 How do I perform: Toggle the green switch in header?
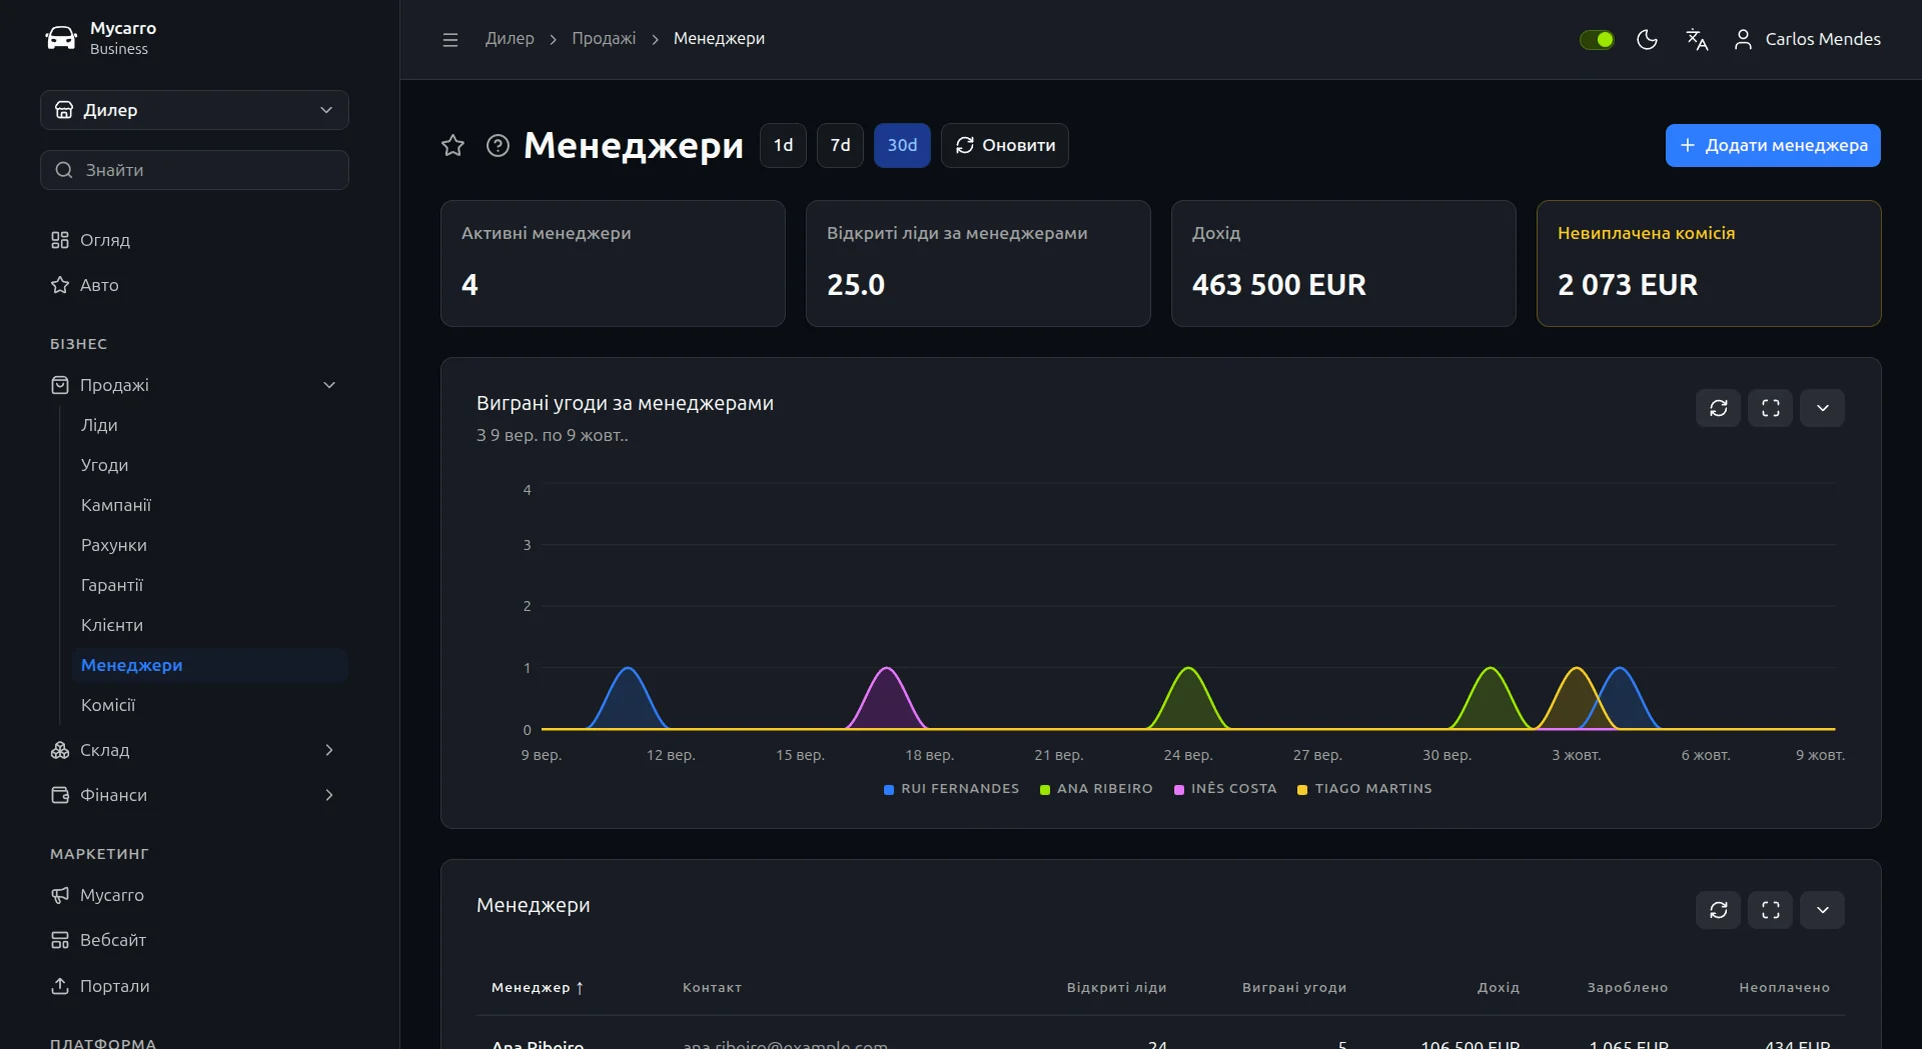pyautogui.click(x=1597, y=39)
